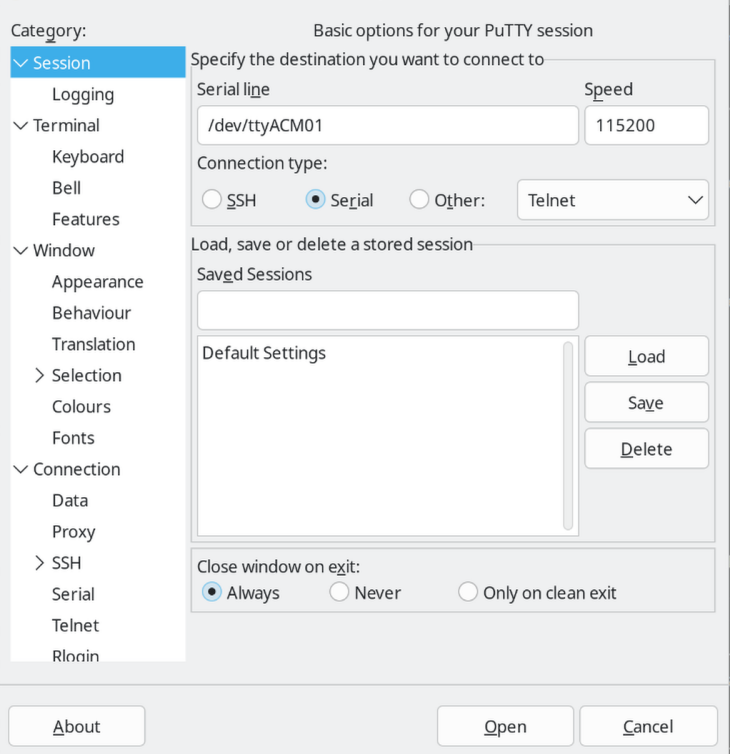Click the Open button to connect
Screen dimensions: 730x754
coord(505,727)
